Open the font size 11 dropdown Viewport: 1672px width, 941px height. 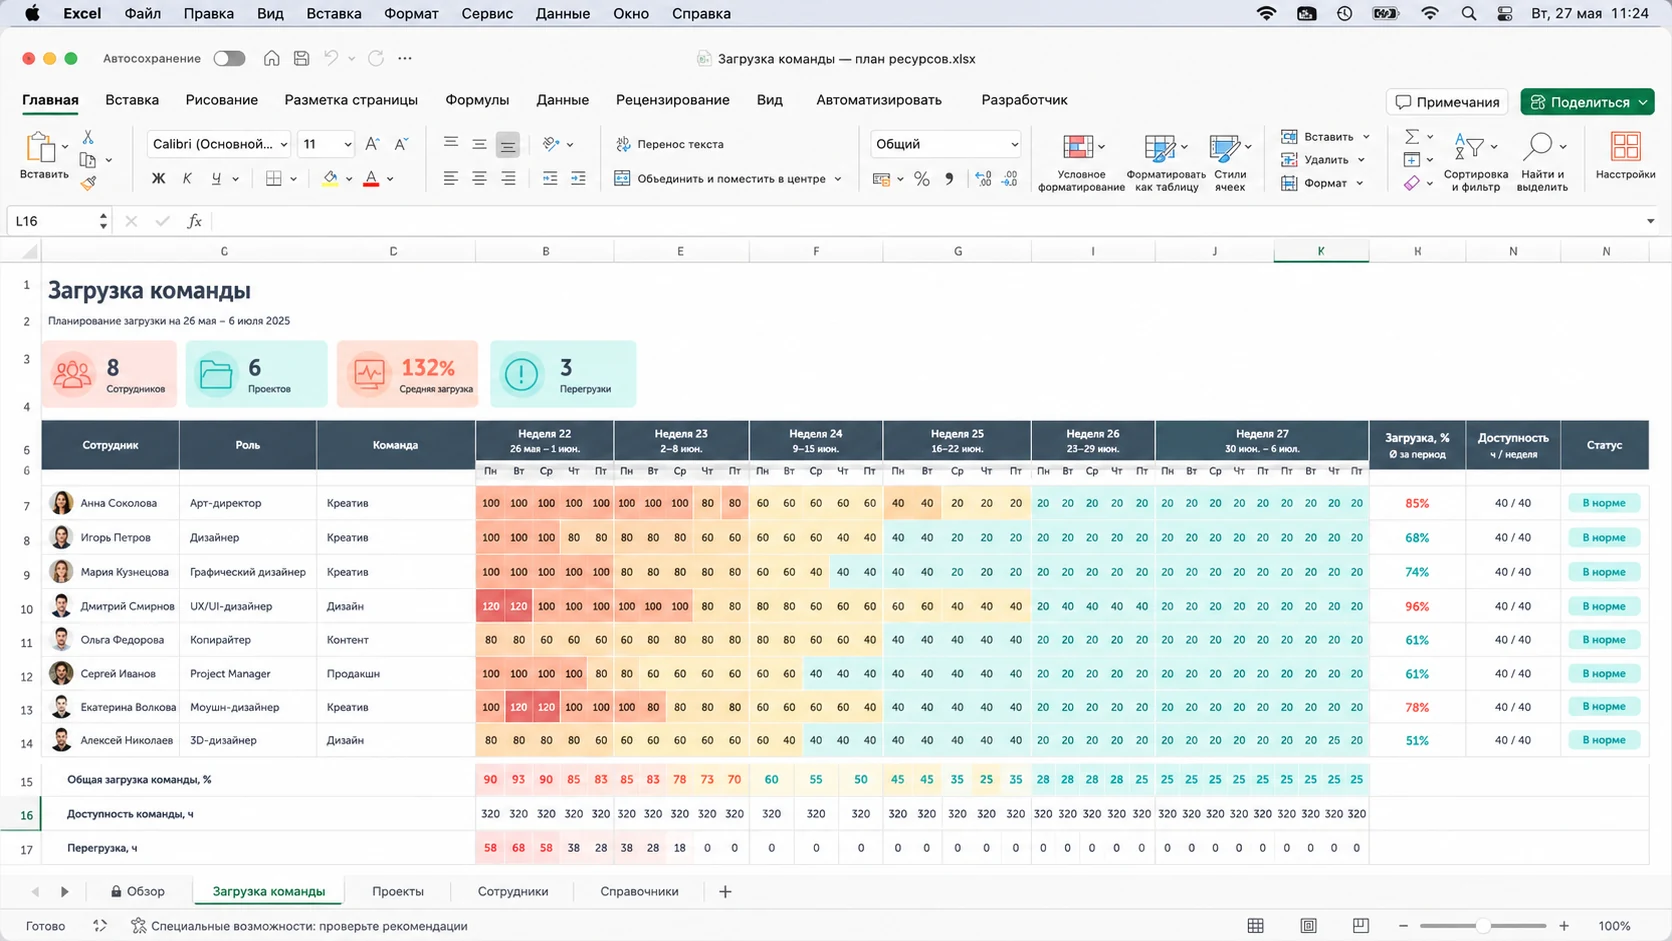pyautogui.click(x=327, y=144)
